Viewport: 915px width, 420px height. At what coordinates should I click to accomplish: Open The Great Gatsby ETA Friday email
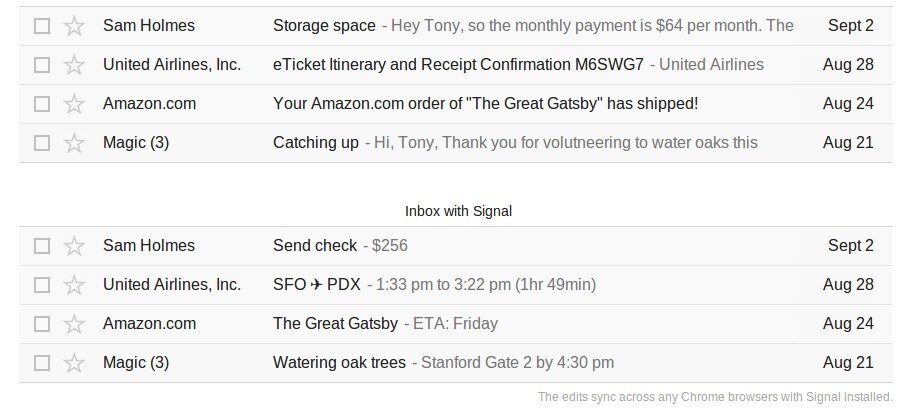(334, 324)
